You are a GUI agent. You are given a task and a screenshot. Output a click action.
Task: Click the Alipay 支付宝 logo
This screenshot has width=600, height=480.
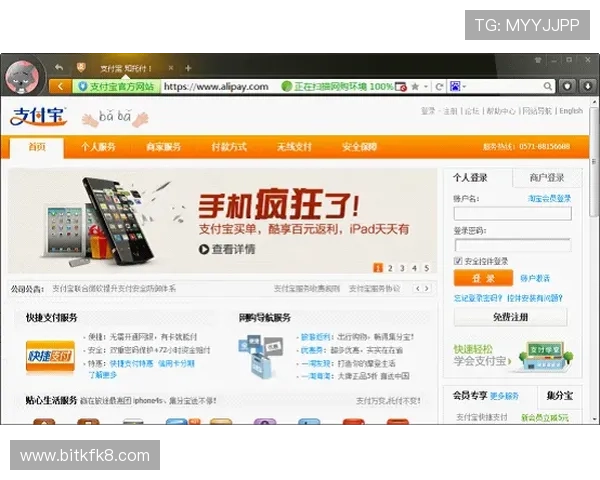(38, 116)
